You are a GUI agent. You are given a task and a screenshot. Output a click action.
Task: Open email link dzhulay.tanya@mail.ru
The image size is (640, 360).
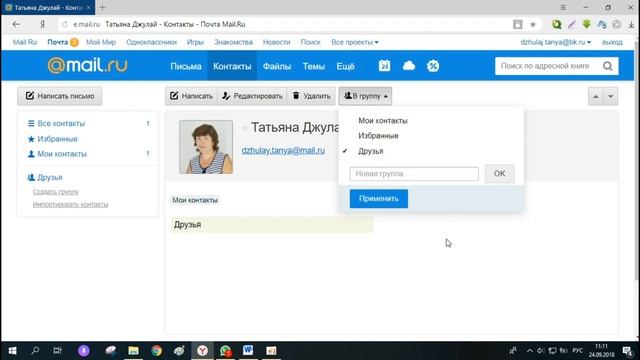pyautogui.click(x=283, y=151)
